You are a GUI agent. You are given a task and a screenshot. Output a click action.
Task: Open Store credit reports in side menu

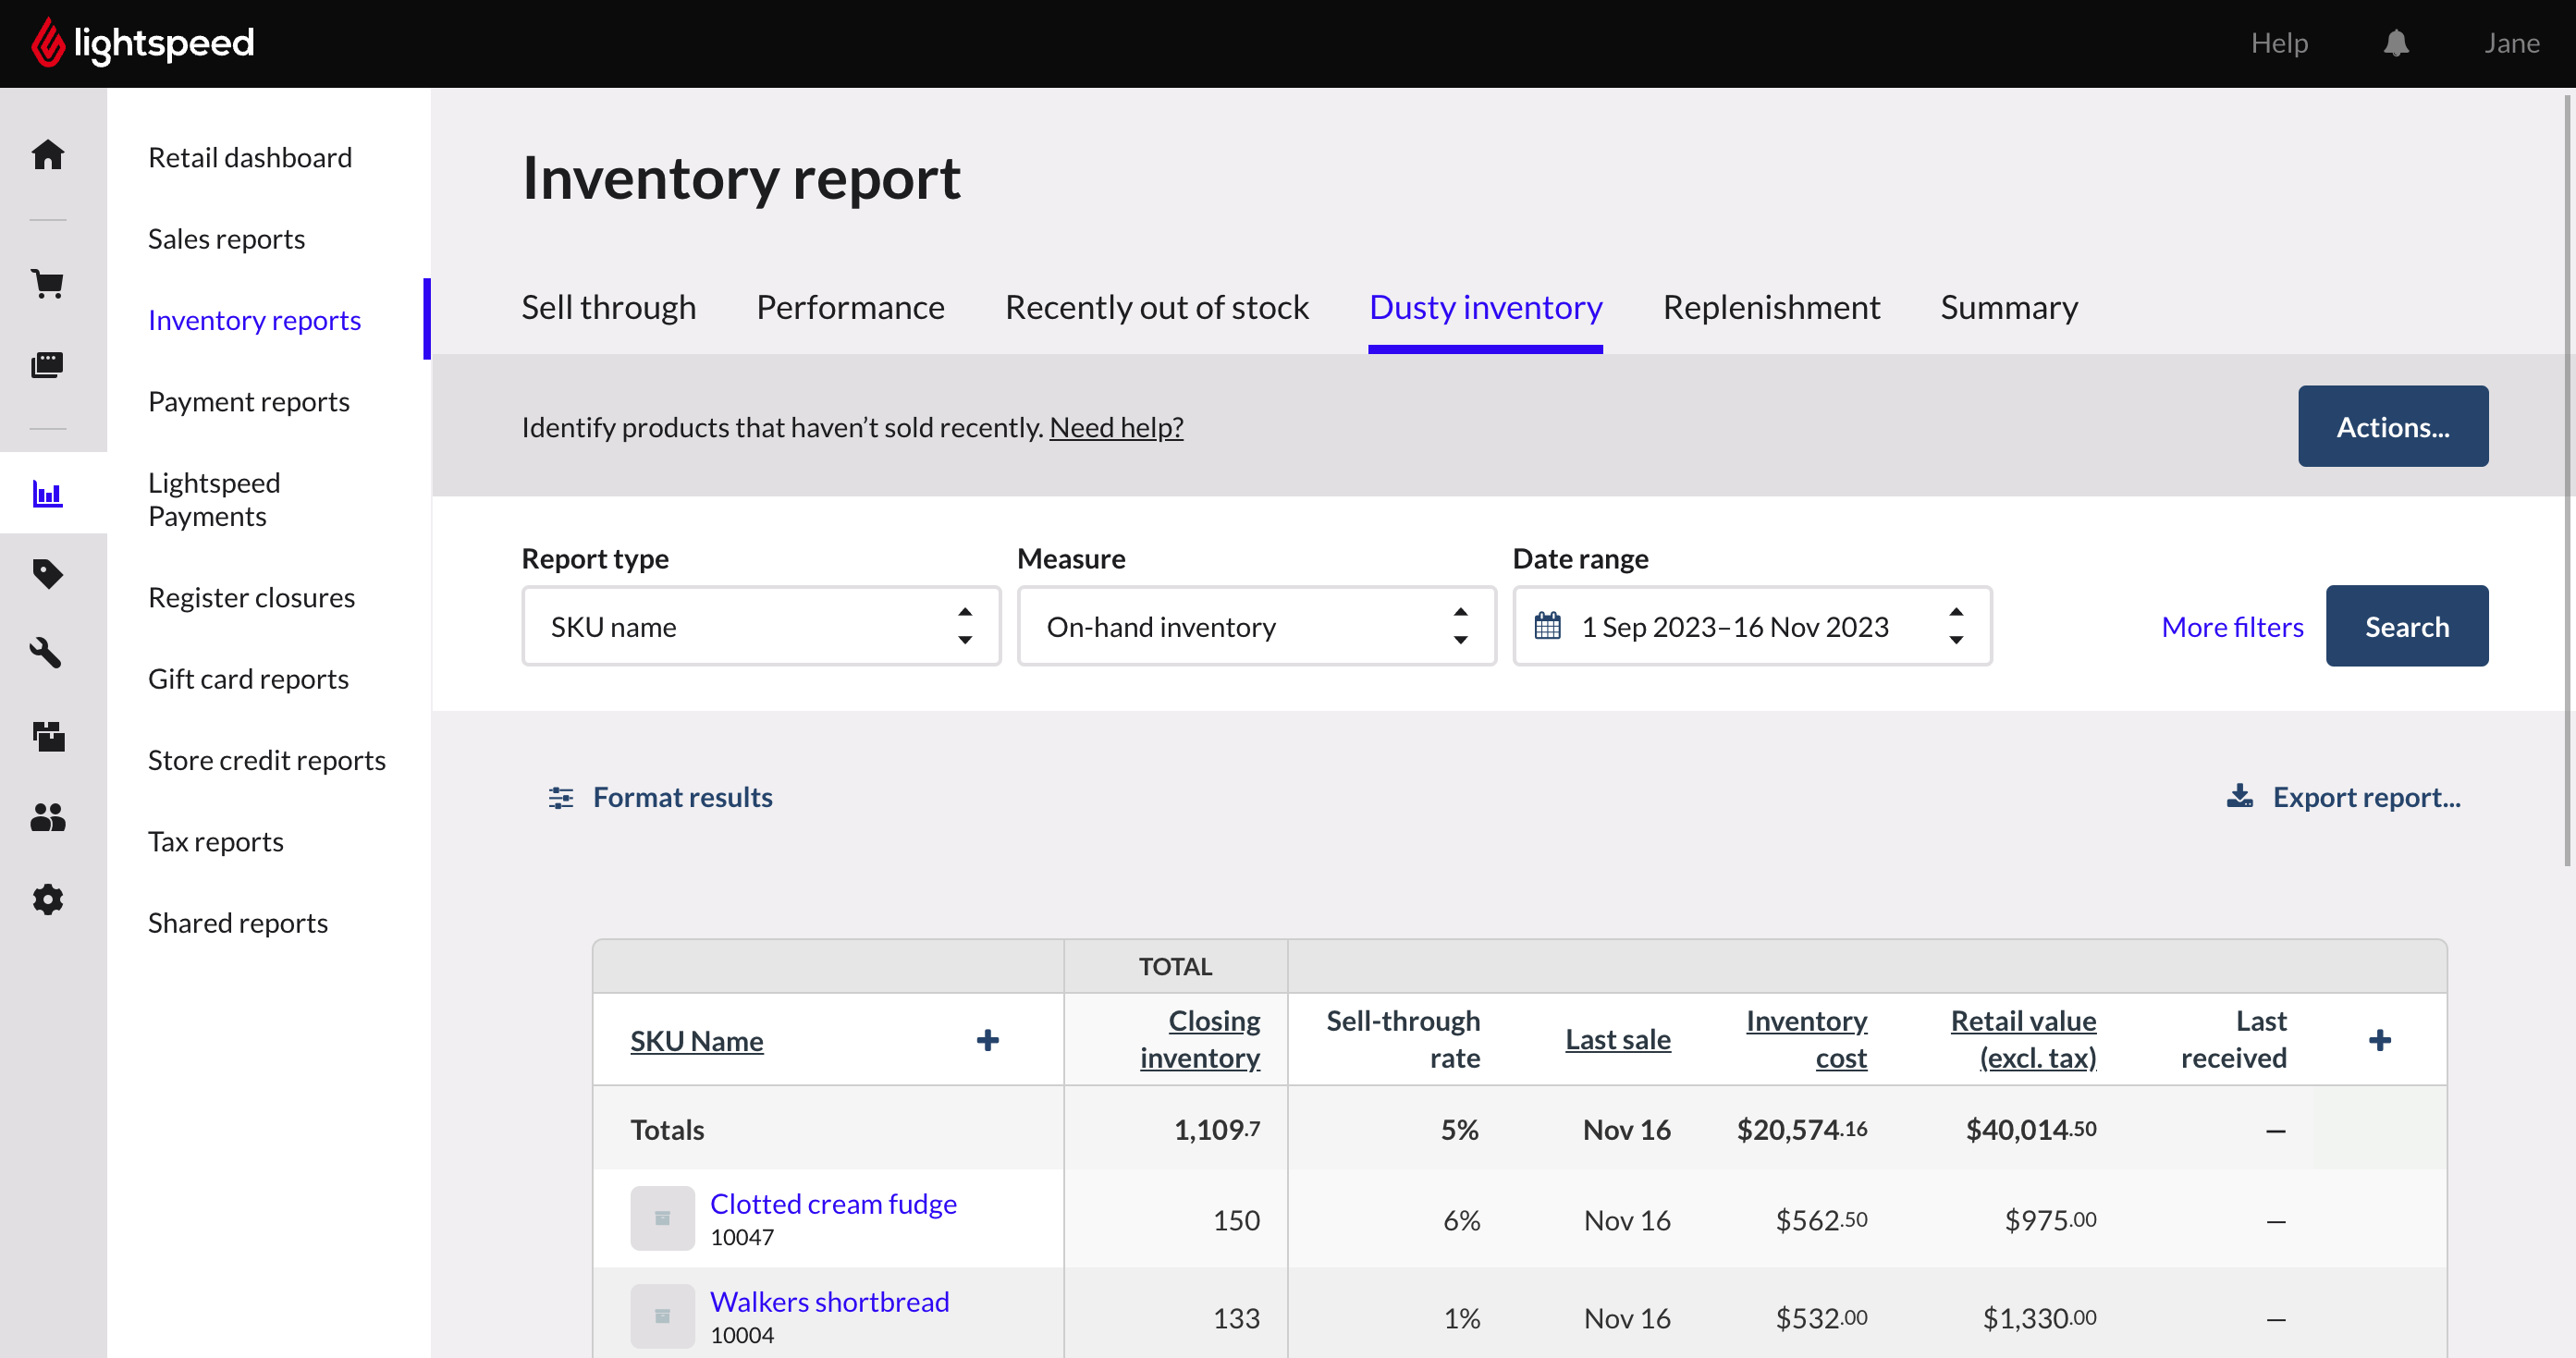pos(267,760)
